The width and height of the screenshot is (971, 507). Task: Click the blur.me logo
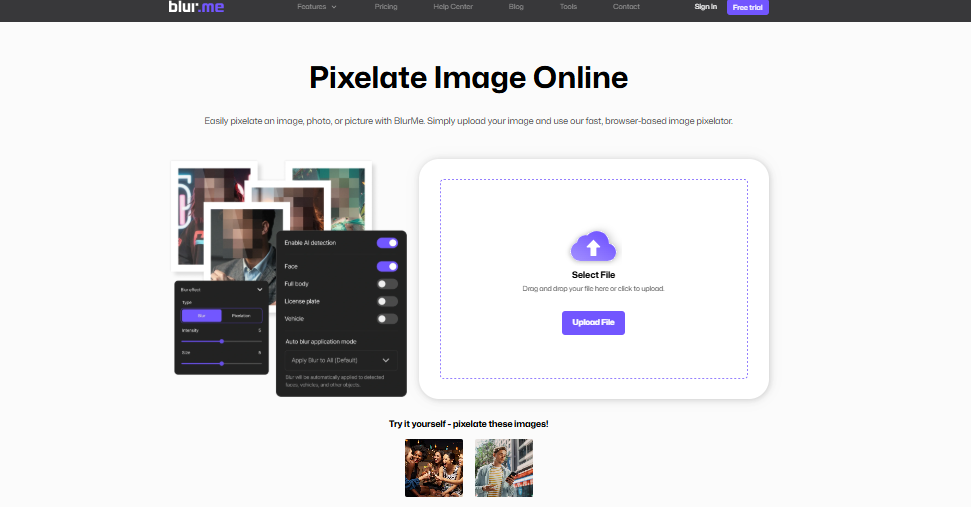pos(196,7)
